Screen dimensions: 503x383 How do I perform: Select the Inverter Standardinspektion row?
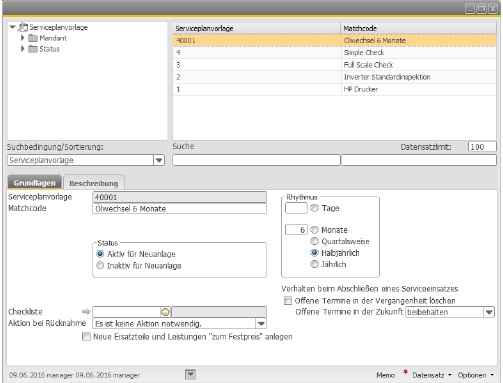click(x=334, y=77)
